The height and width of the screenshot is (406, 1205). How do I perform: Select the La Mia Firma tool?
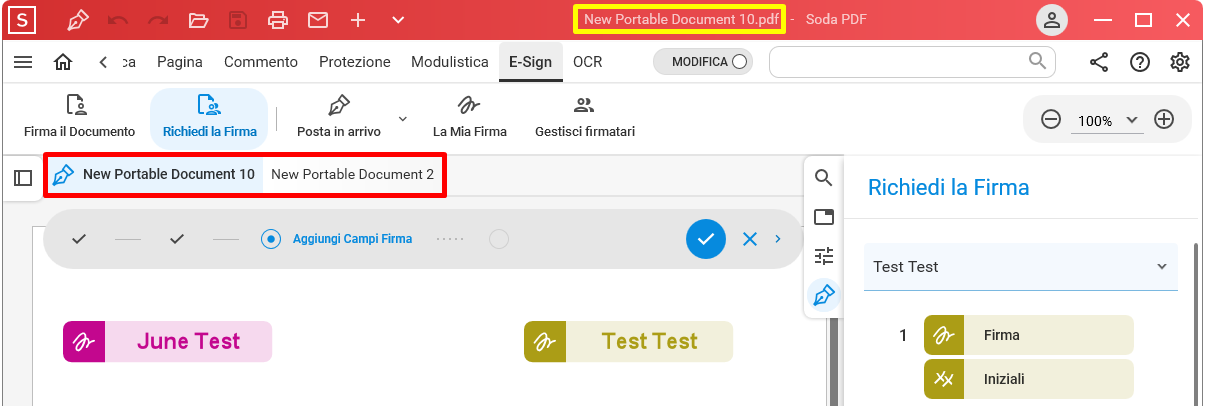(469, 117)
